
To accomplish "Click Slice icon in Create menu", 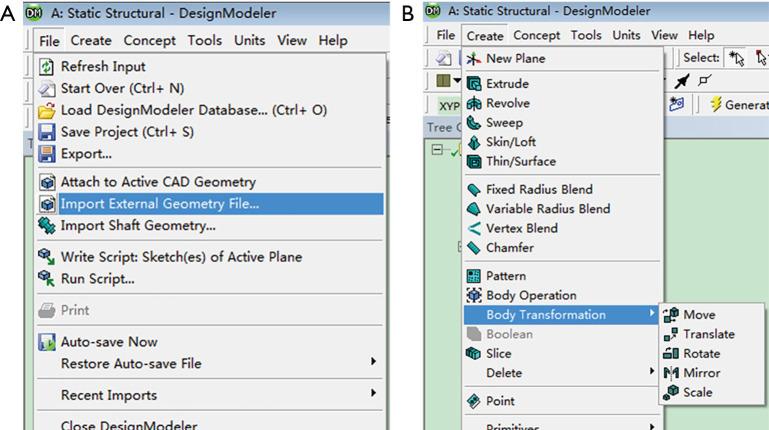I will pyautogui.click(x=474, y=354).
